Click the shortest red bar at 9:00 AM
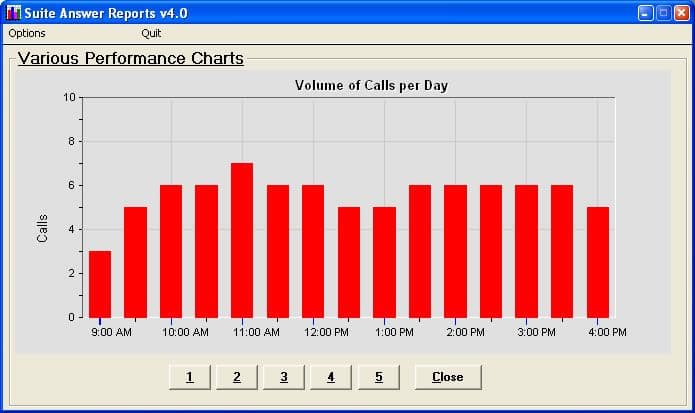This screenshot has height=413, width=695. coord(100,284)
